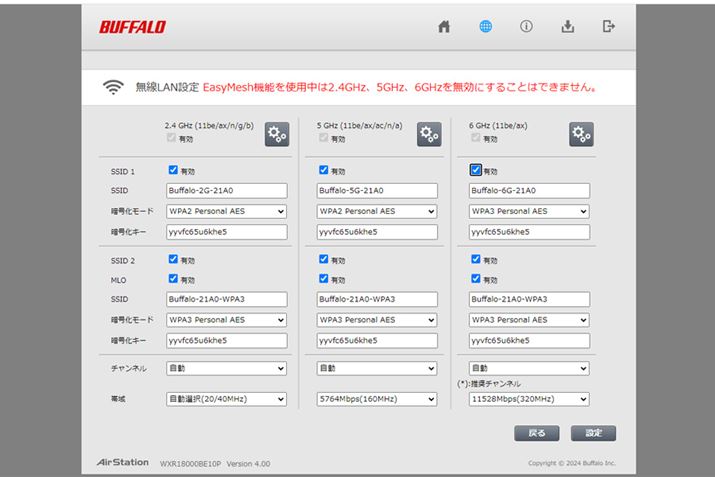Open 6 GHz advanced settings gear
Image resolution: width=715 pixels, height=477 pixels.
coord(581,134)
